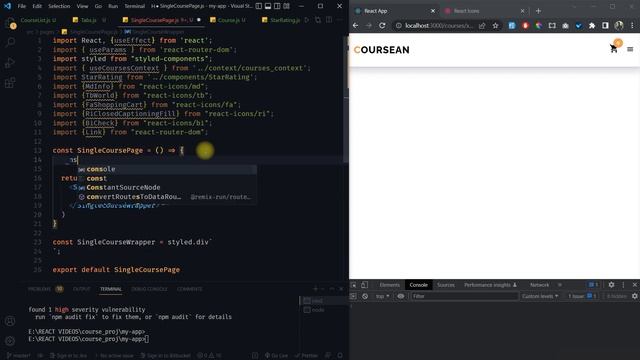Toggle the secondary sidebar layout icon
The height and width of the screenshot is (360, 640).
click(277, 6)
